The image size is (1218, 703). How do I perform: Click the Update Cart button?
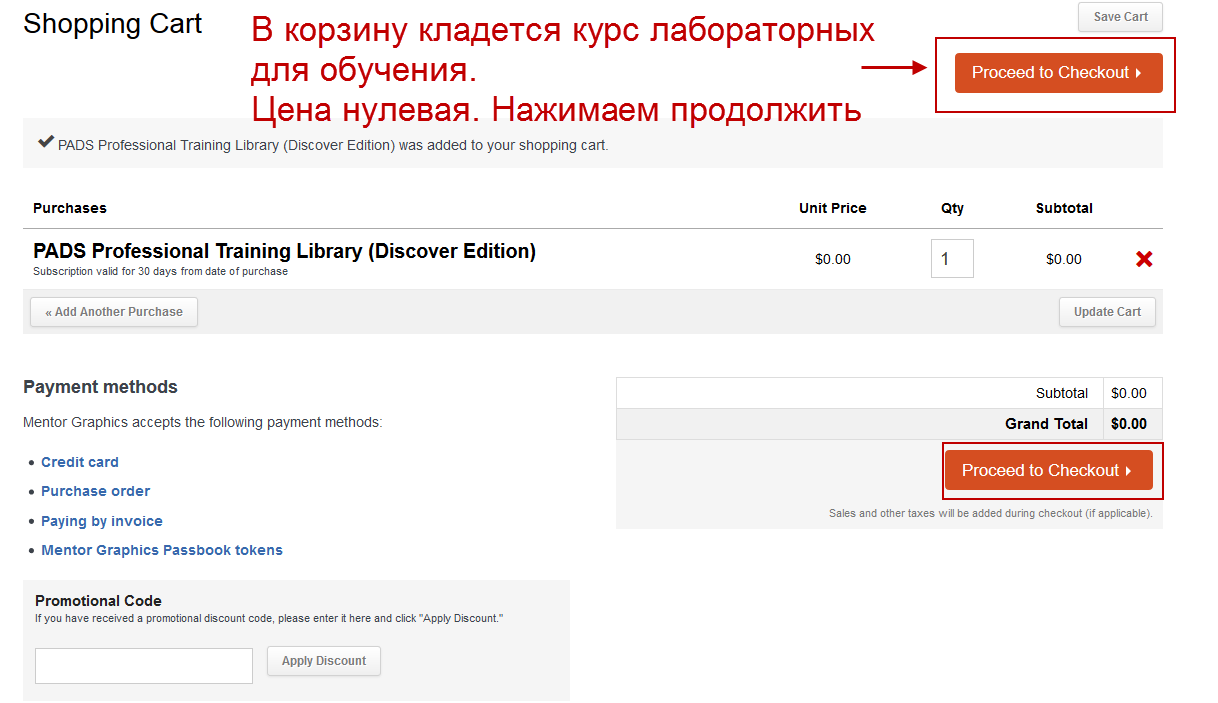[1107, 312]
